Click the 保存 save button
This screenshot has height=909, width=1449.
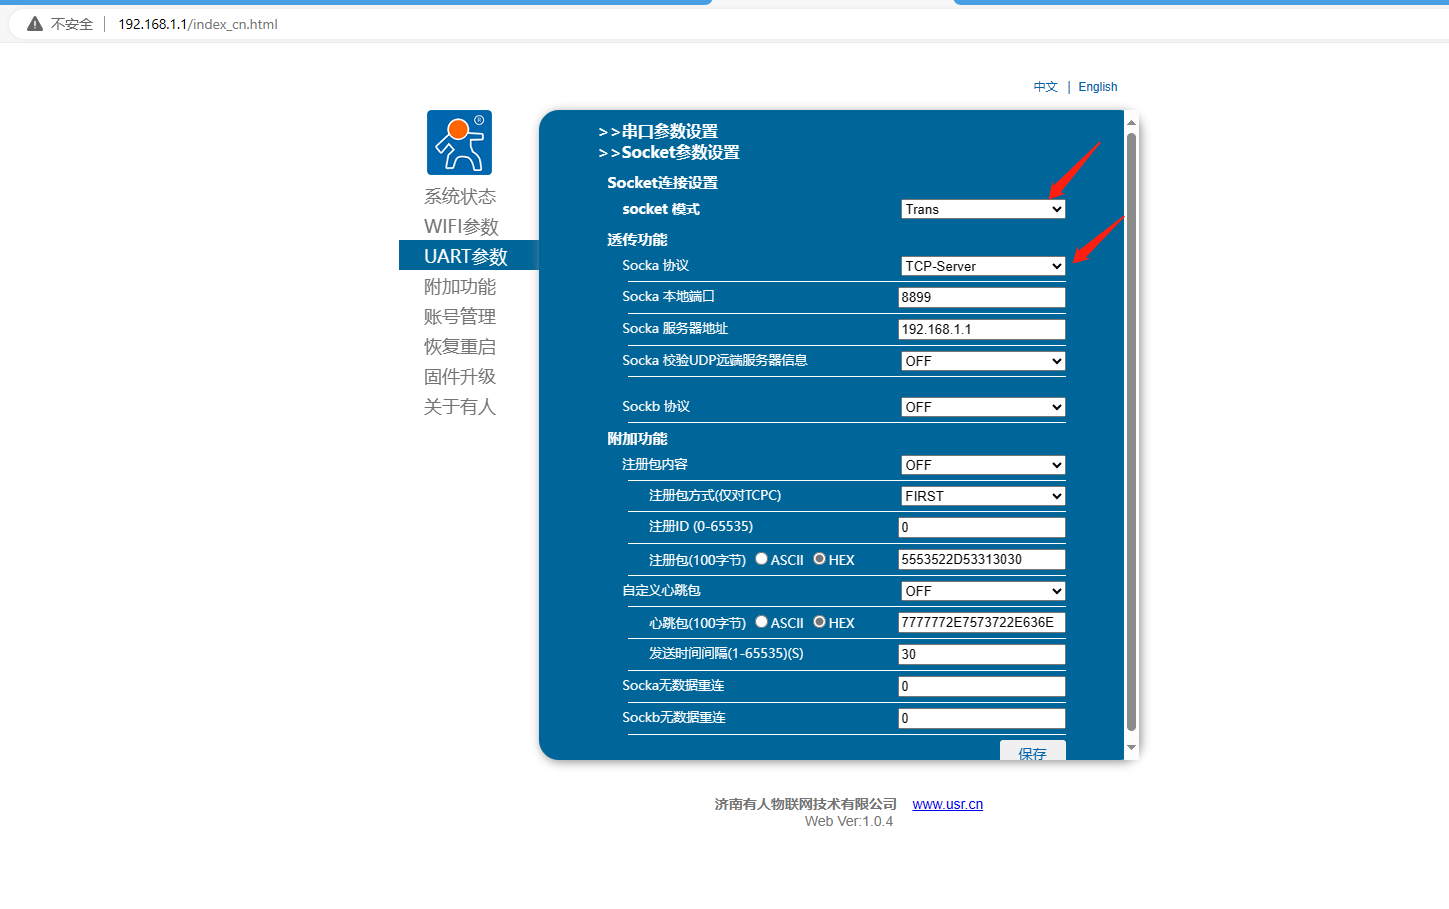(x=1032, y=752)
